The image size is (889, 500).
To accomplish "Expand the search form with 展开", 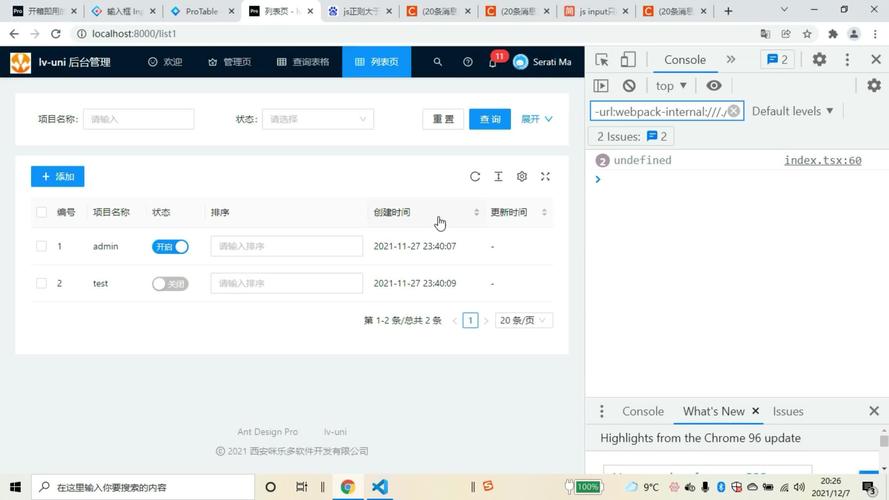I will (x=536, y=119).
